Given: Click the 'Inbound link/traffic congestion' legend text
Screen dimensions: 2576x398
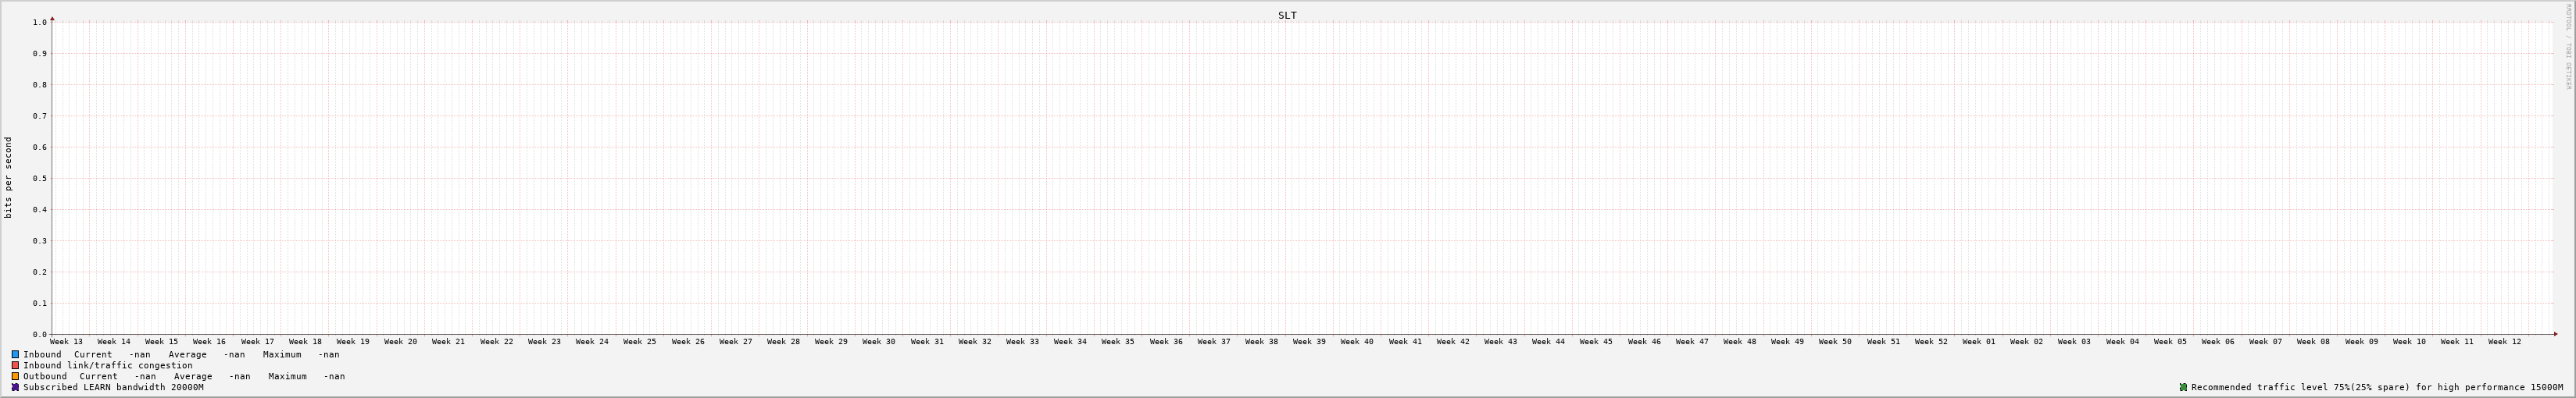Looking at the screenshot, I should [x=108, y=365].
